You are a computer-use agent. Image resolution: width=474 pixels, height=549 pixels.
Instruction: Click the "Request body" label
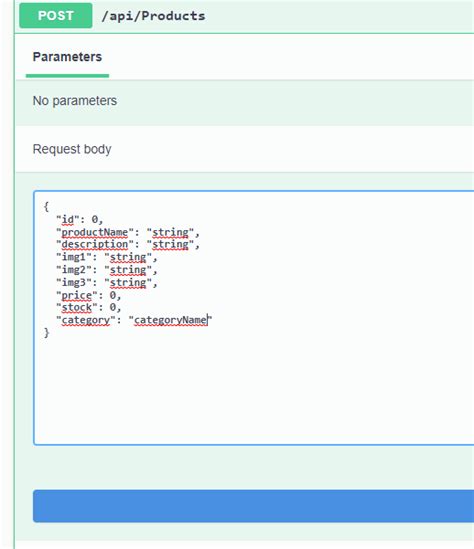click(x=72, y=149)
